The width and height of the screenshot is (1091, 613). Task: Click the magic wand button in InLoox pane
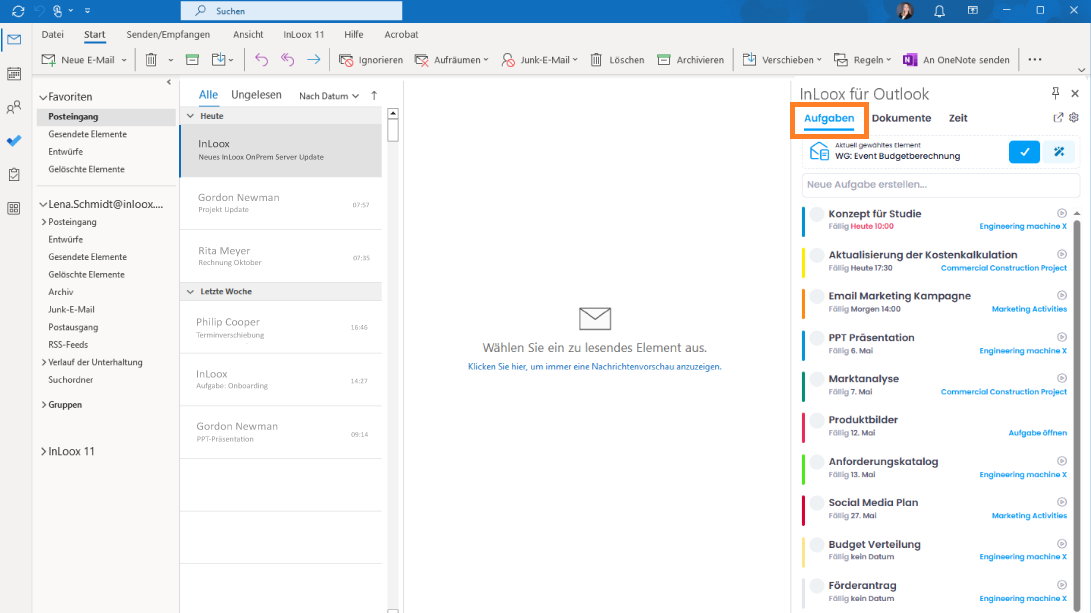click(1059, 152)
